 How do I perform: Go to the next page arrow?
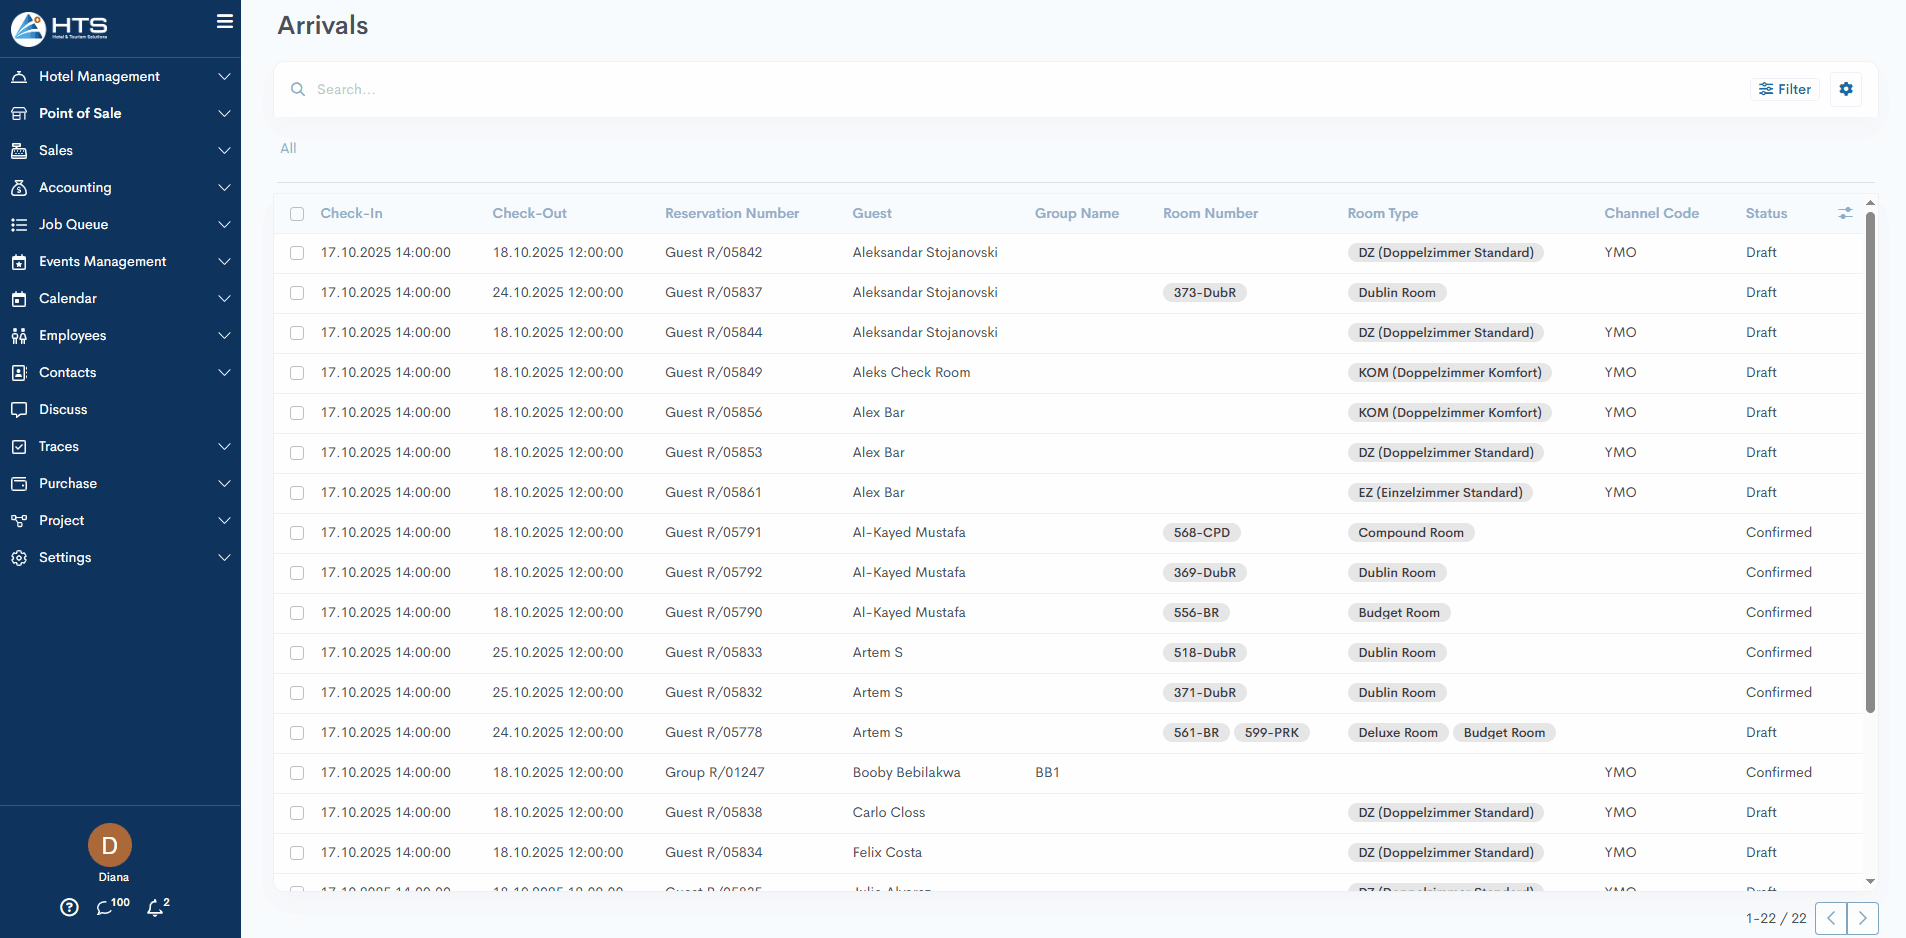(1862, 918)
